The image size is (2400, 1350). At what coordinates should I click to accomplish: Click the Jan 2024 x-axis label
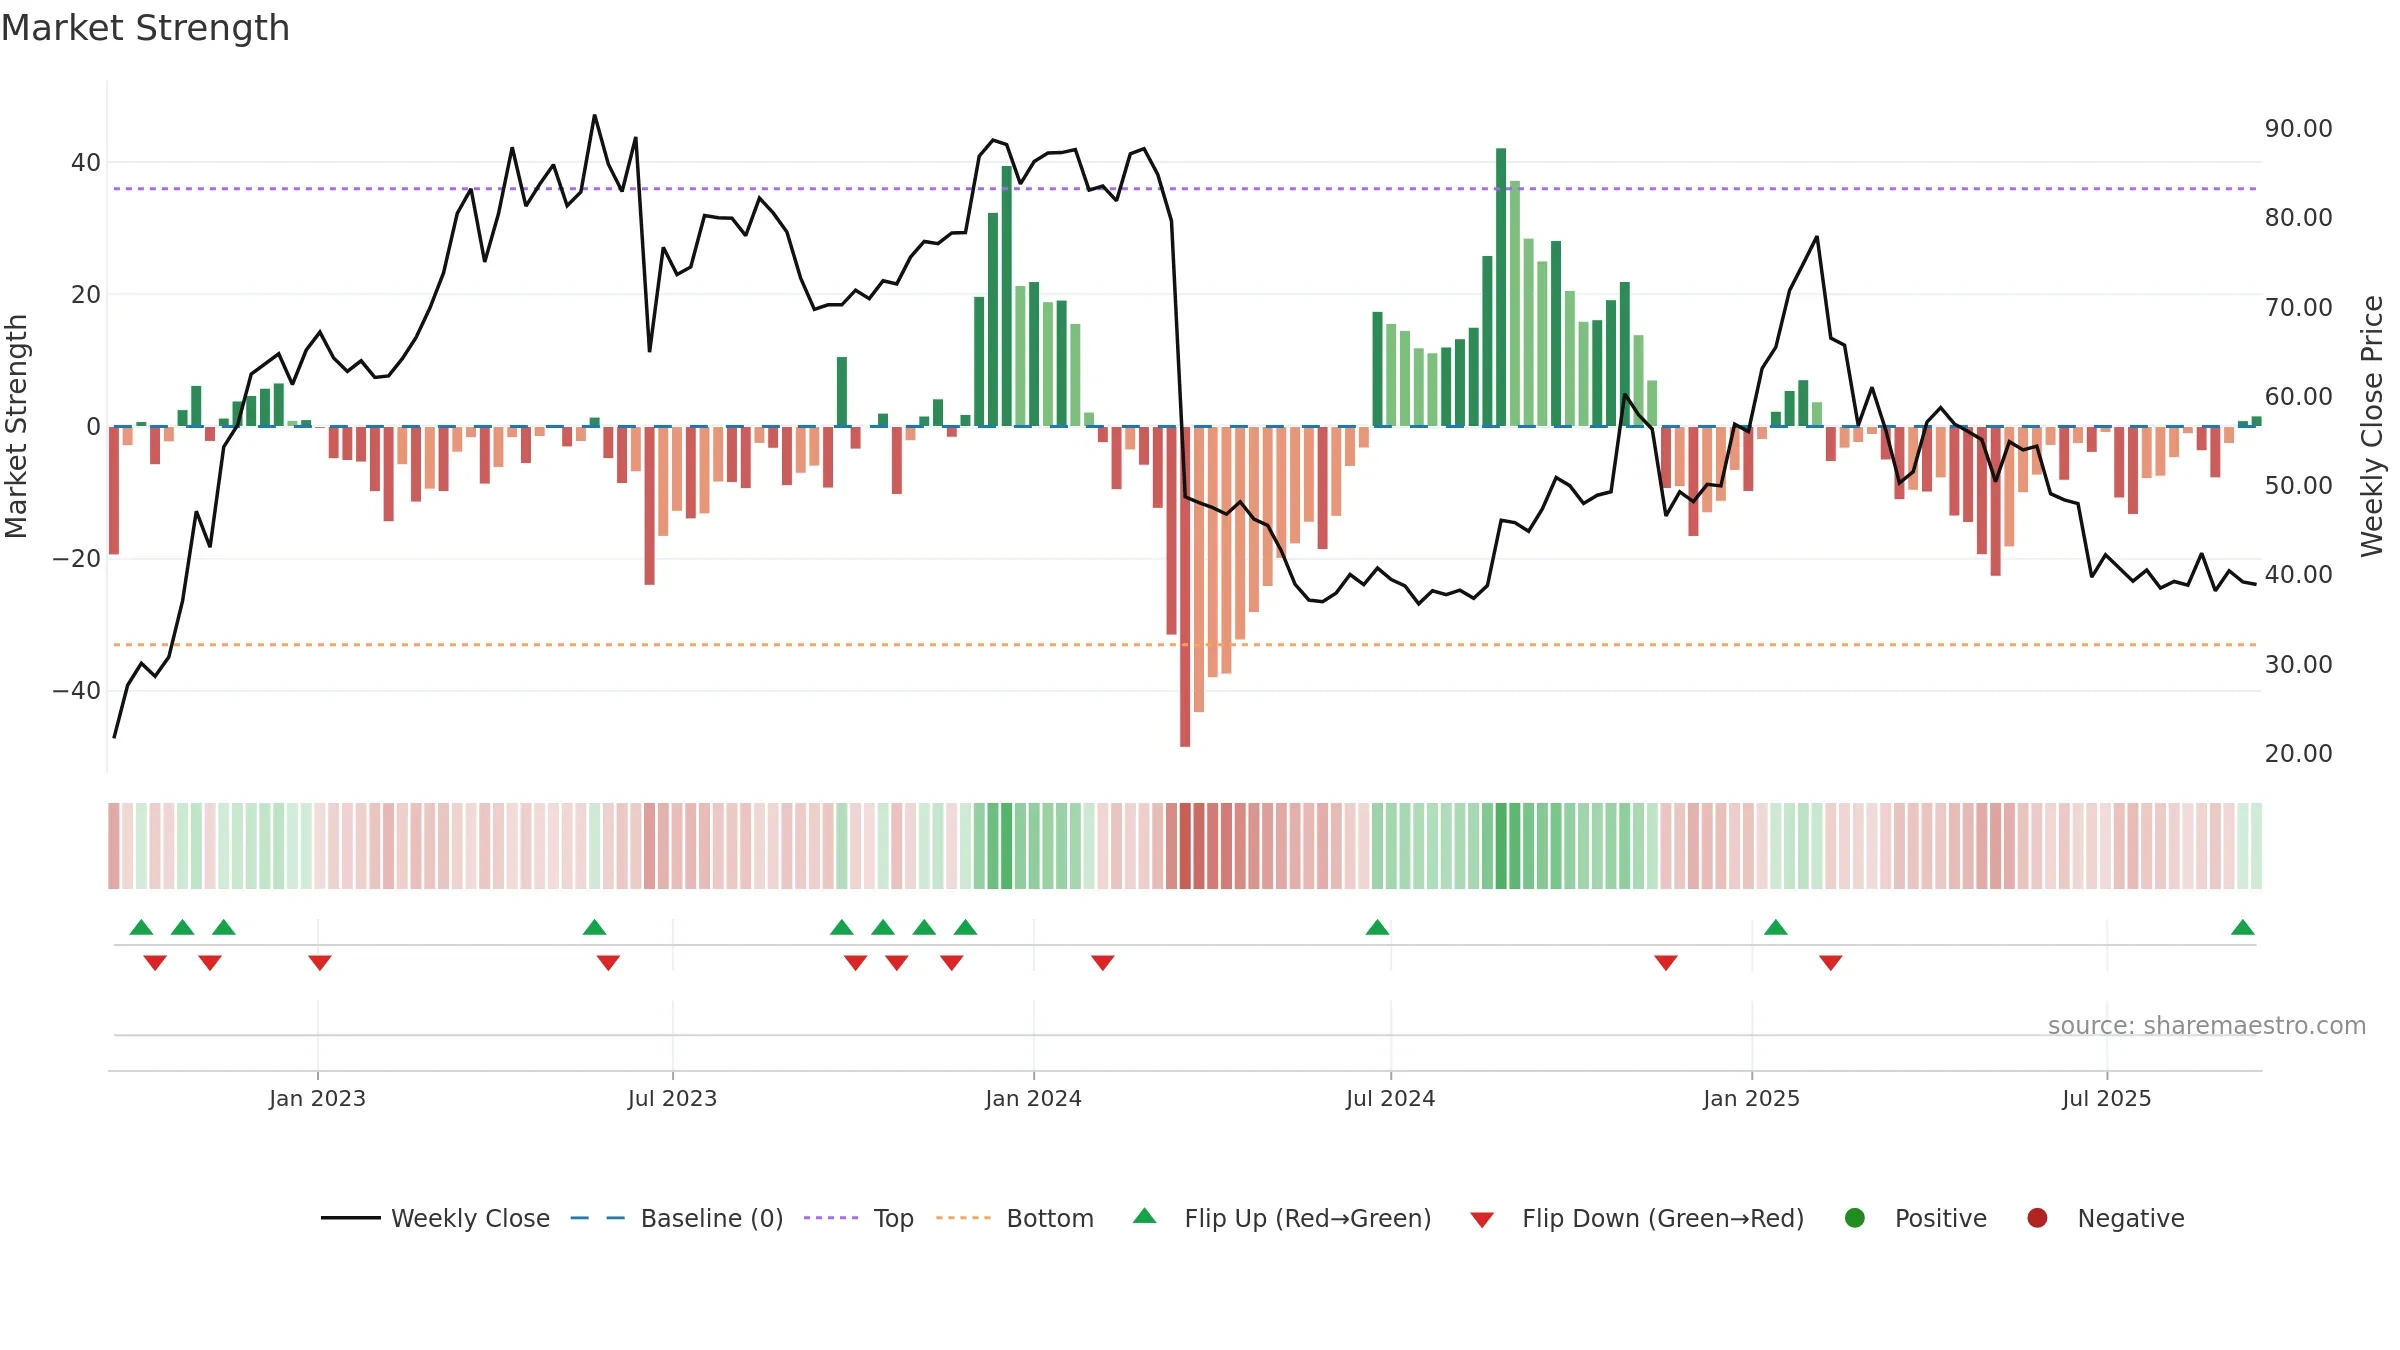click(1034, 1098)
